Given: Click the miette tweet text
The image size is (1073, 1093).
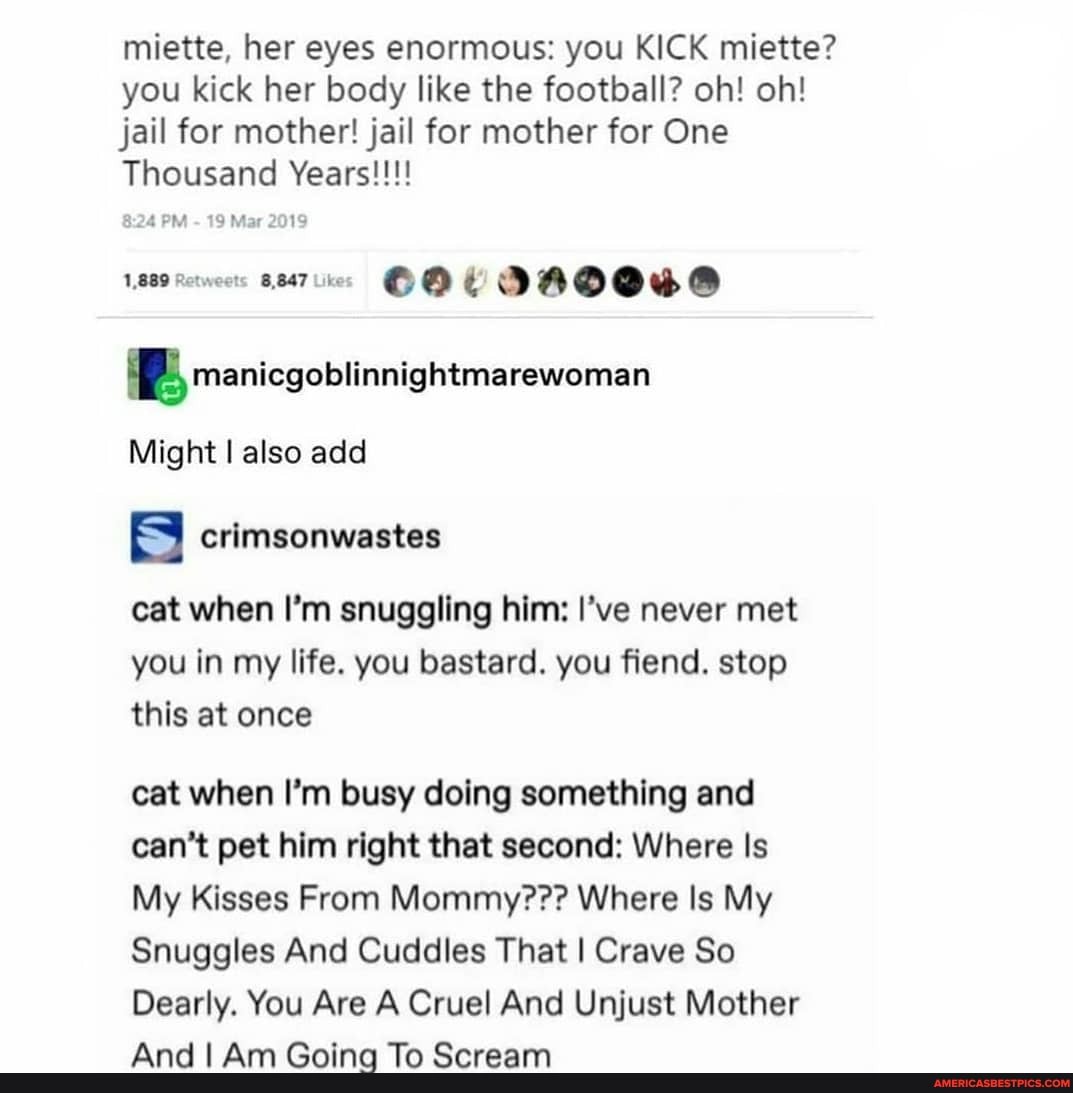Looking at the screenshot, I should point(470,110).
